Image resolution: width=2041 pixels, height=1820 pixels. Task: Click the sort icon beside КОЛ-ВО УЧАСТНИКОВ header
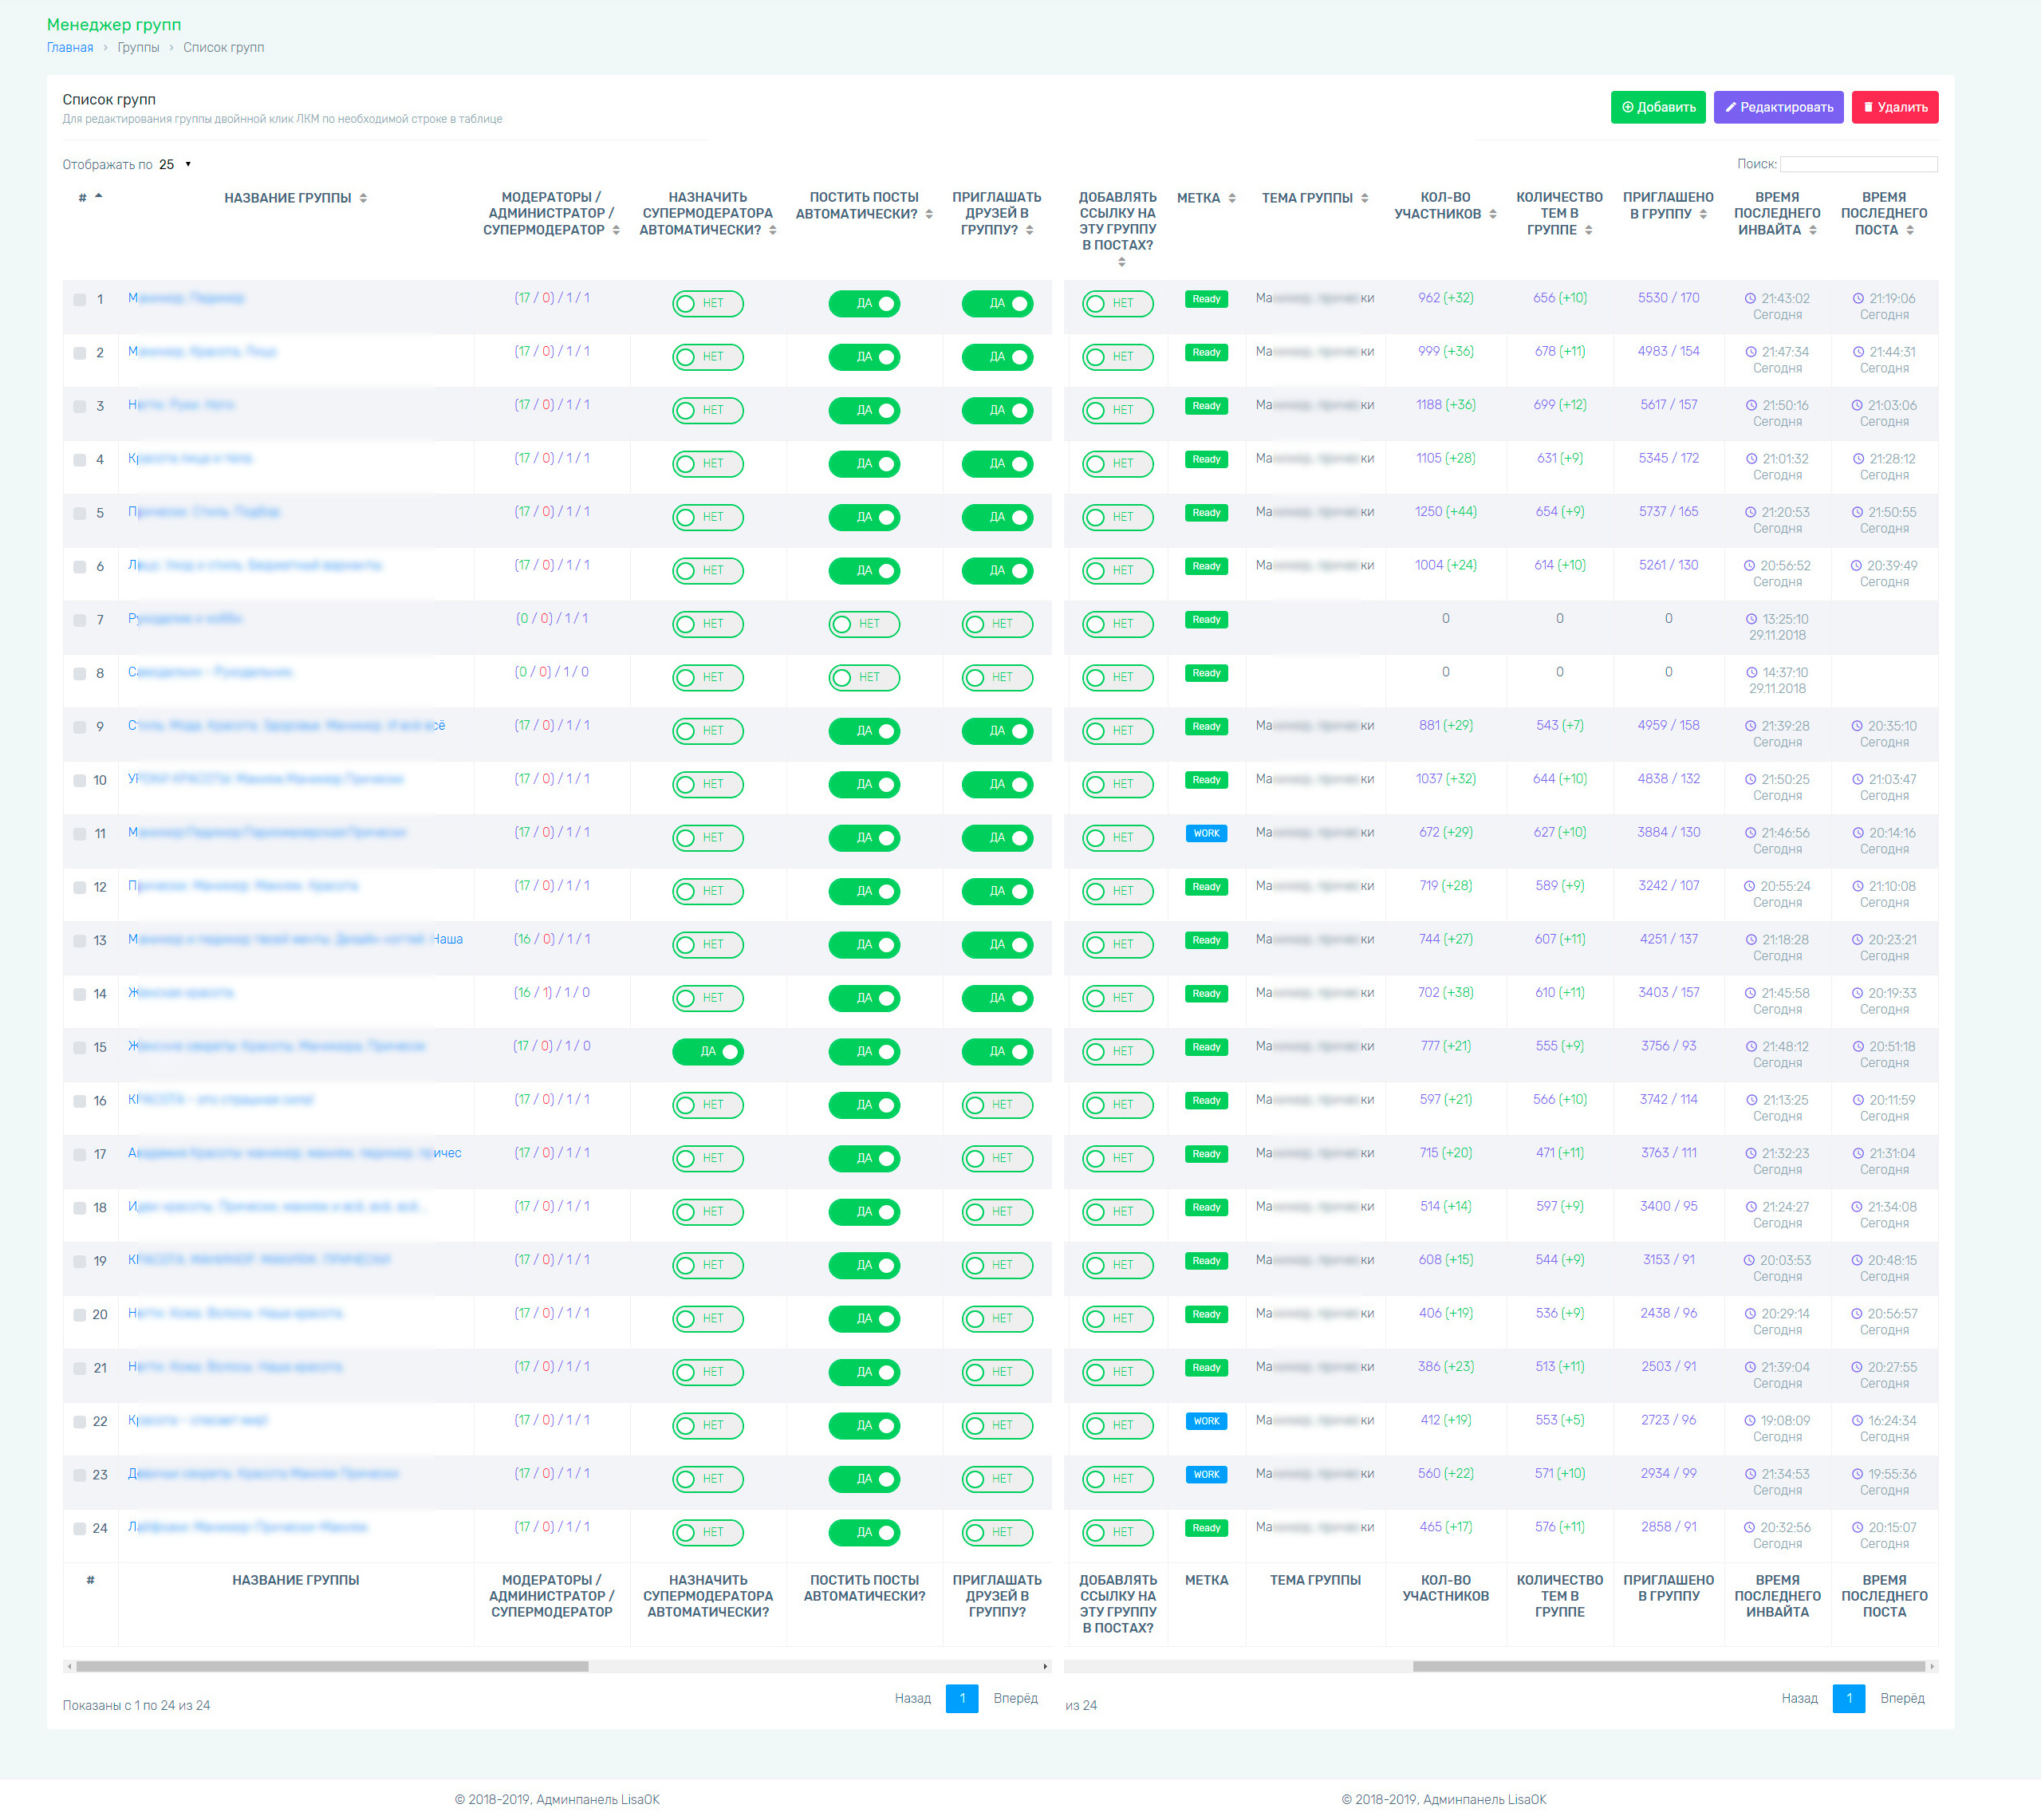(1492, 214)
